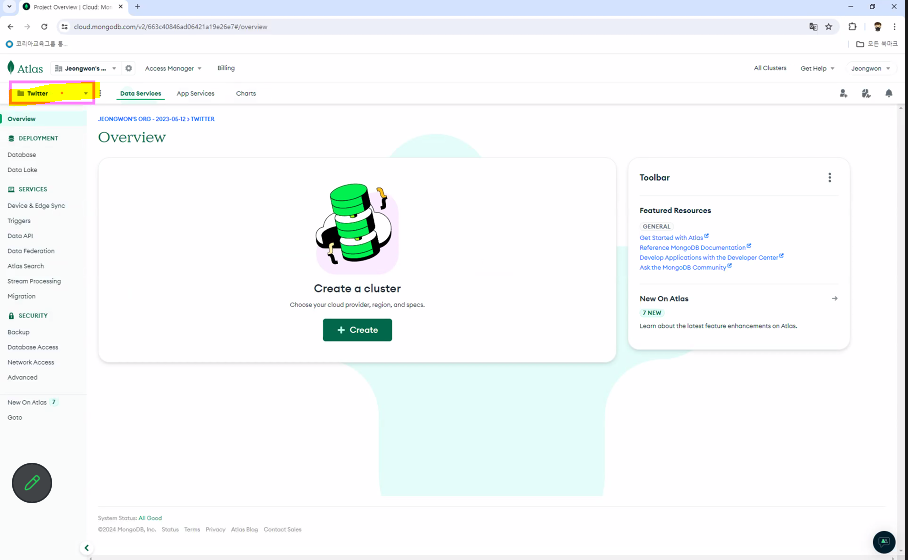Open organization settings gear icon
Screen dimensions: 908x560
pyautogui.click(x=129, y=68)
